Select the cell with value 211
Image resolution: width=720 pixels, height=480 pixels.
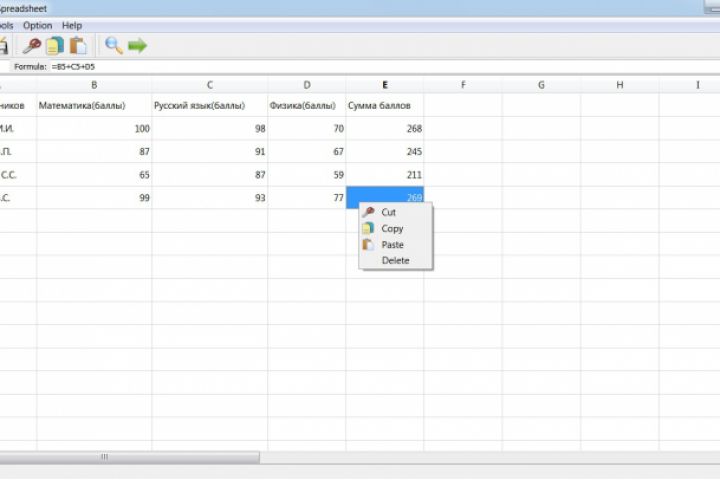[385, 175]
